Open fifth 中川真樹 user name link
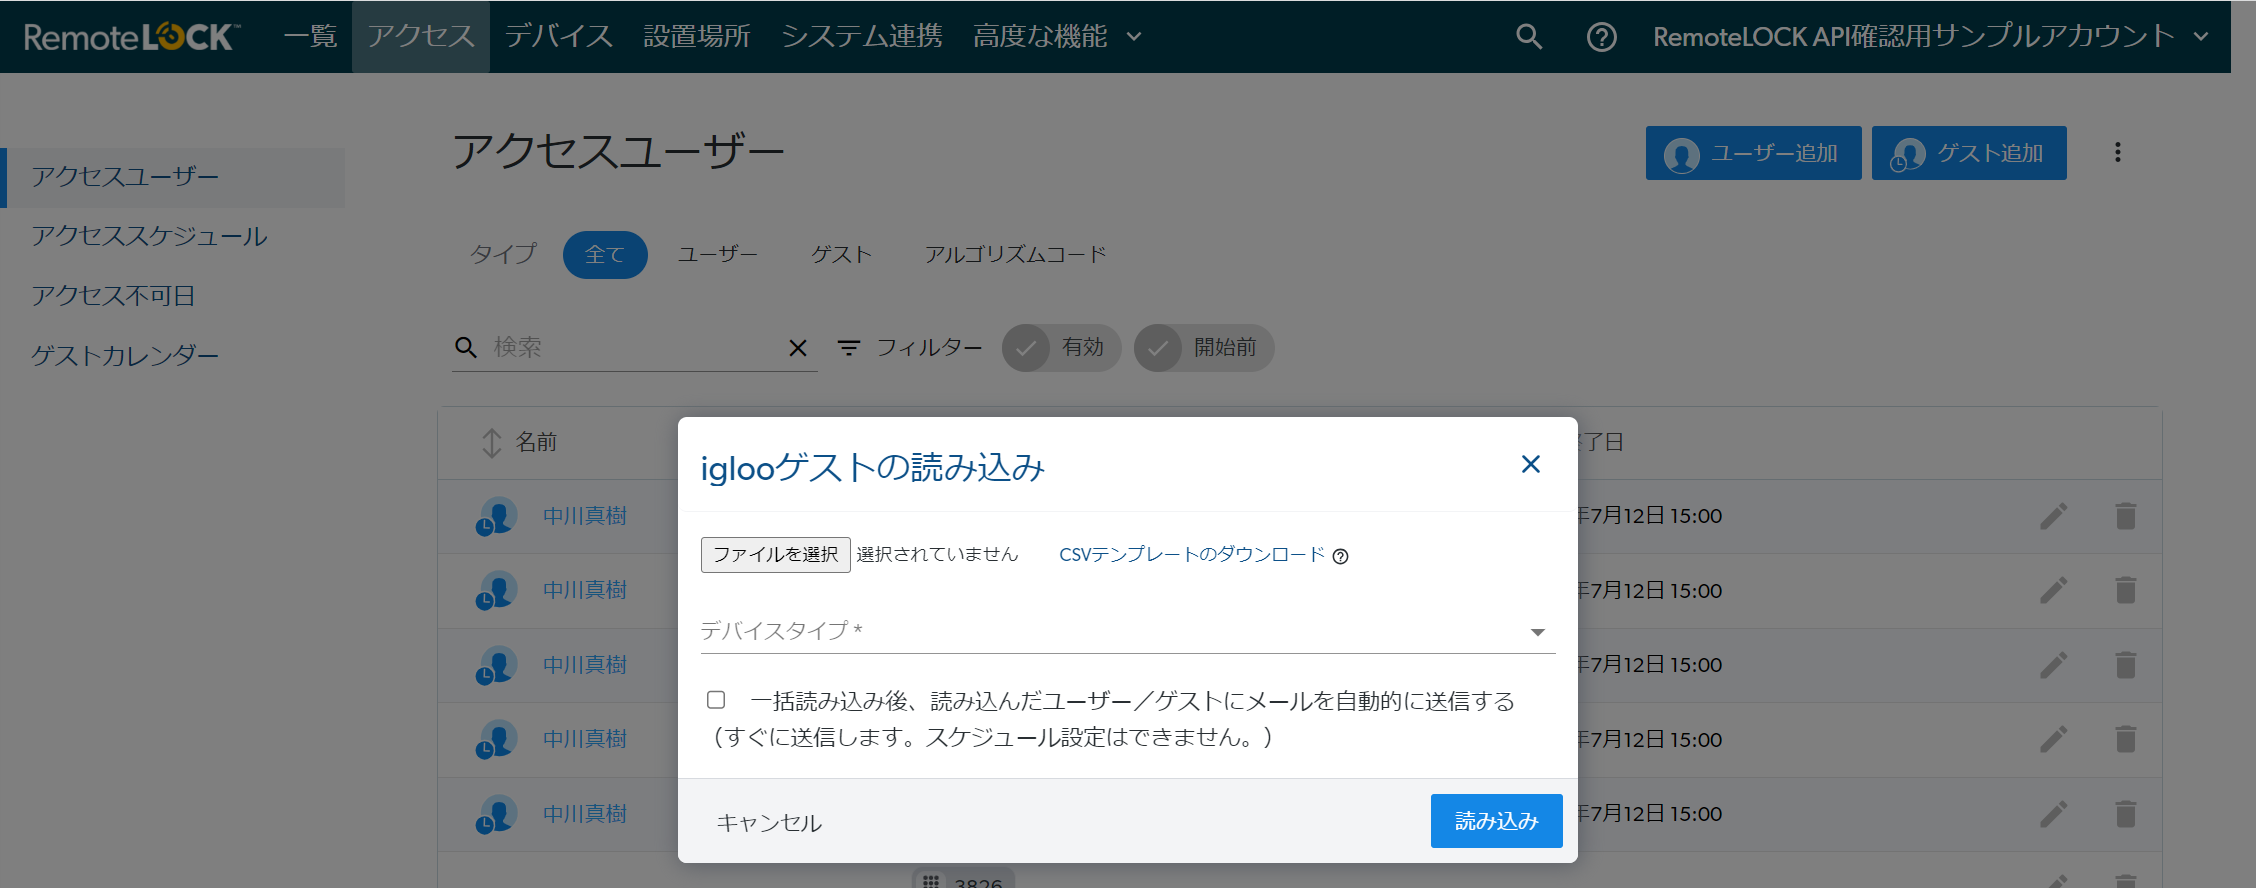Screen dimensions: 2256x888 pos(584,814)
